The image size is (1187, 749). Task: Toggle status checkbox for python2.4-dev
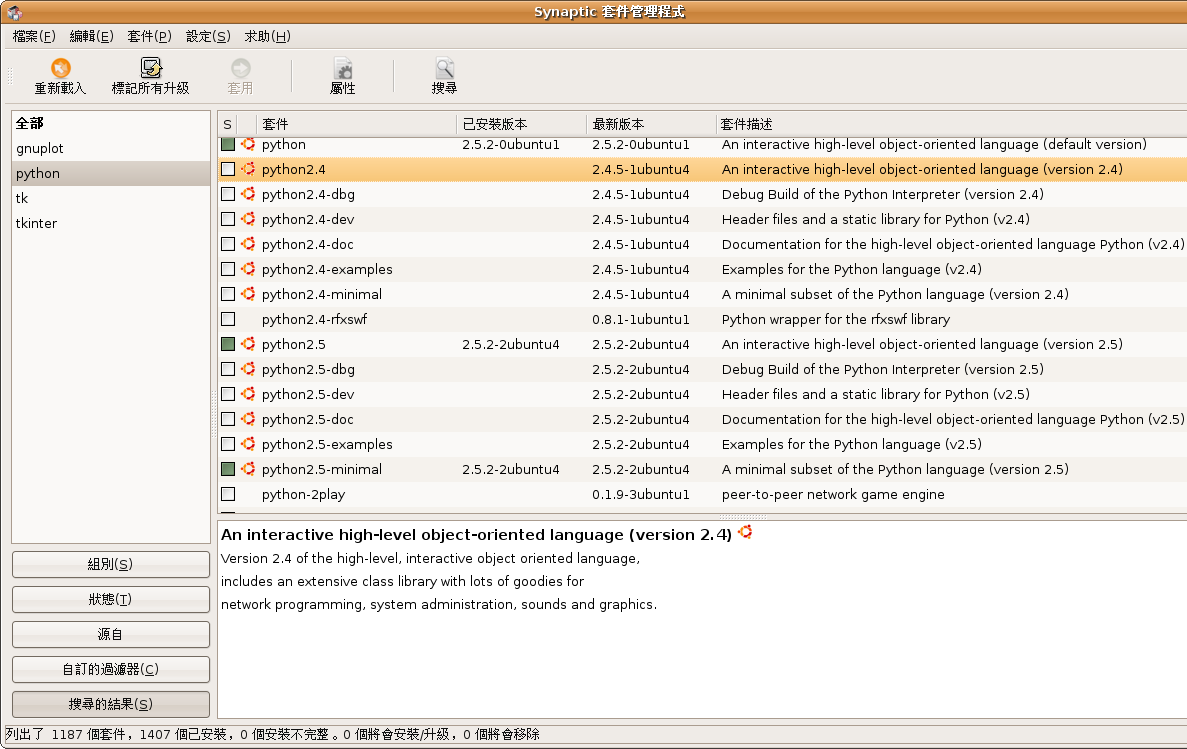pyautogui.click(x=228, y=219)
